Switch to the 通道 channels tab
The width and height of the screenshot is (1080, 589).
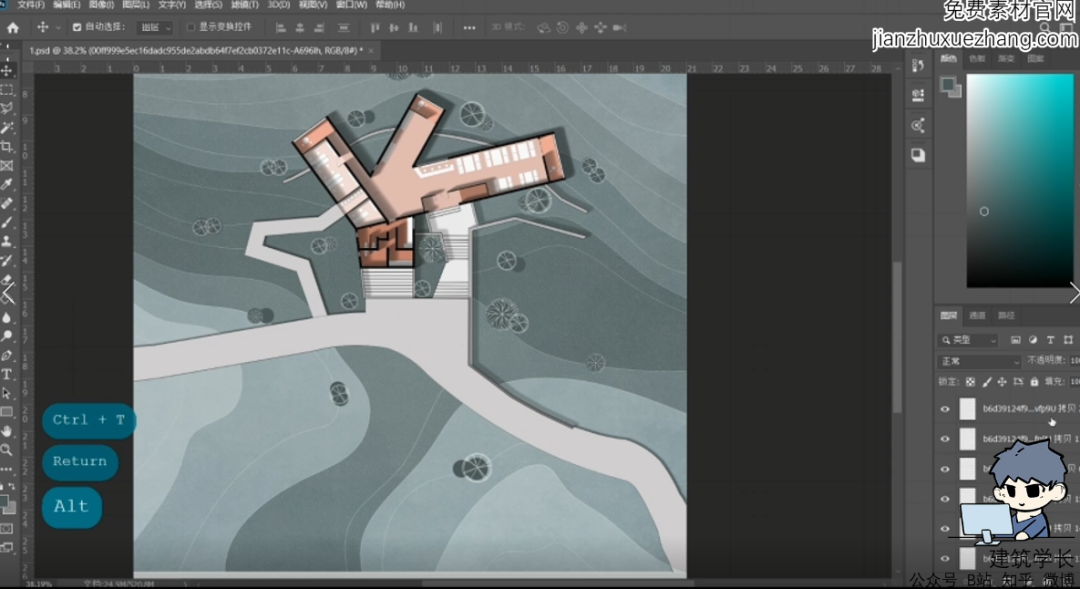(x=977, y=316)
